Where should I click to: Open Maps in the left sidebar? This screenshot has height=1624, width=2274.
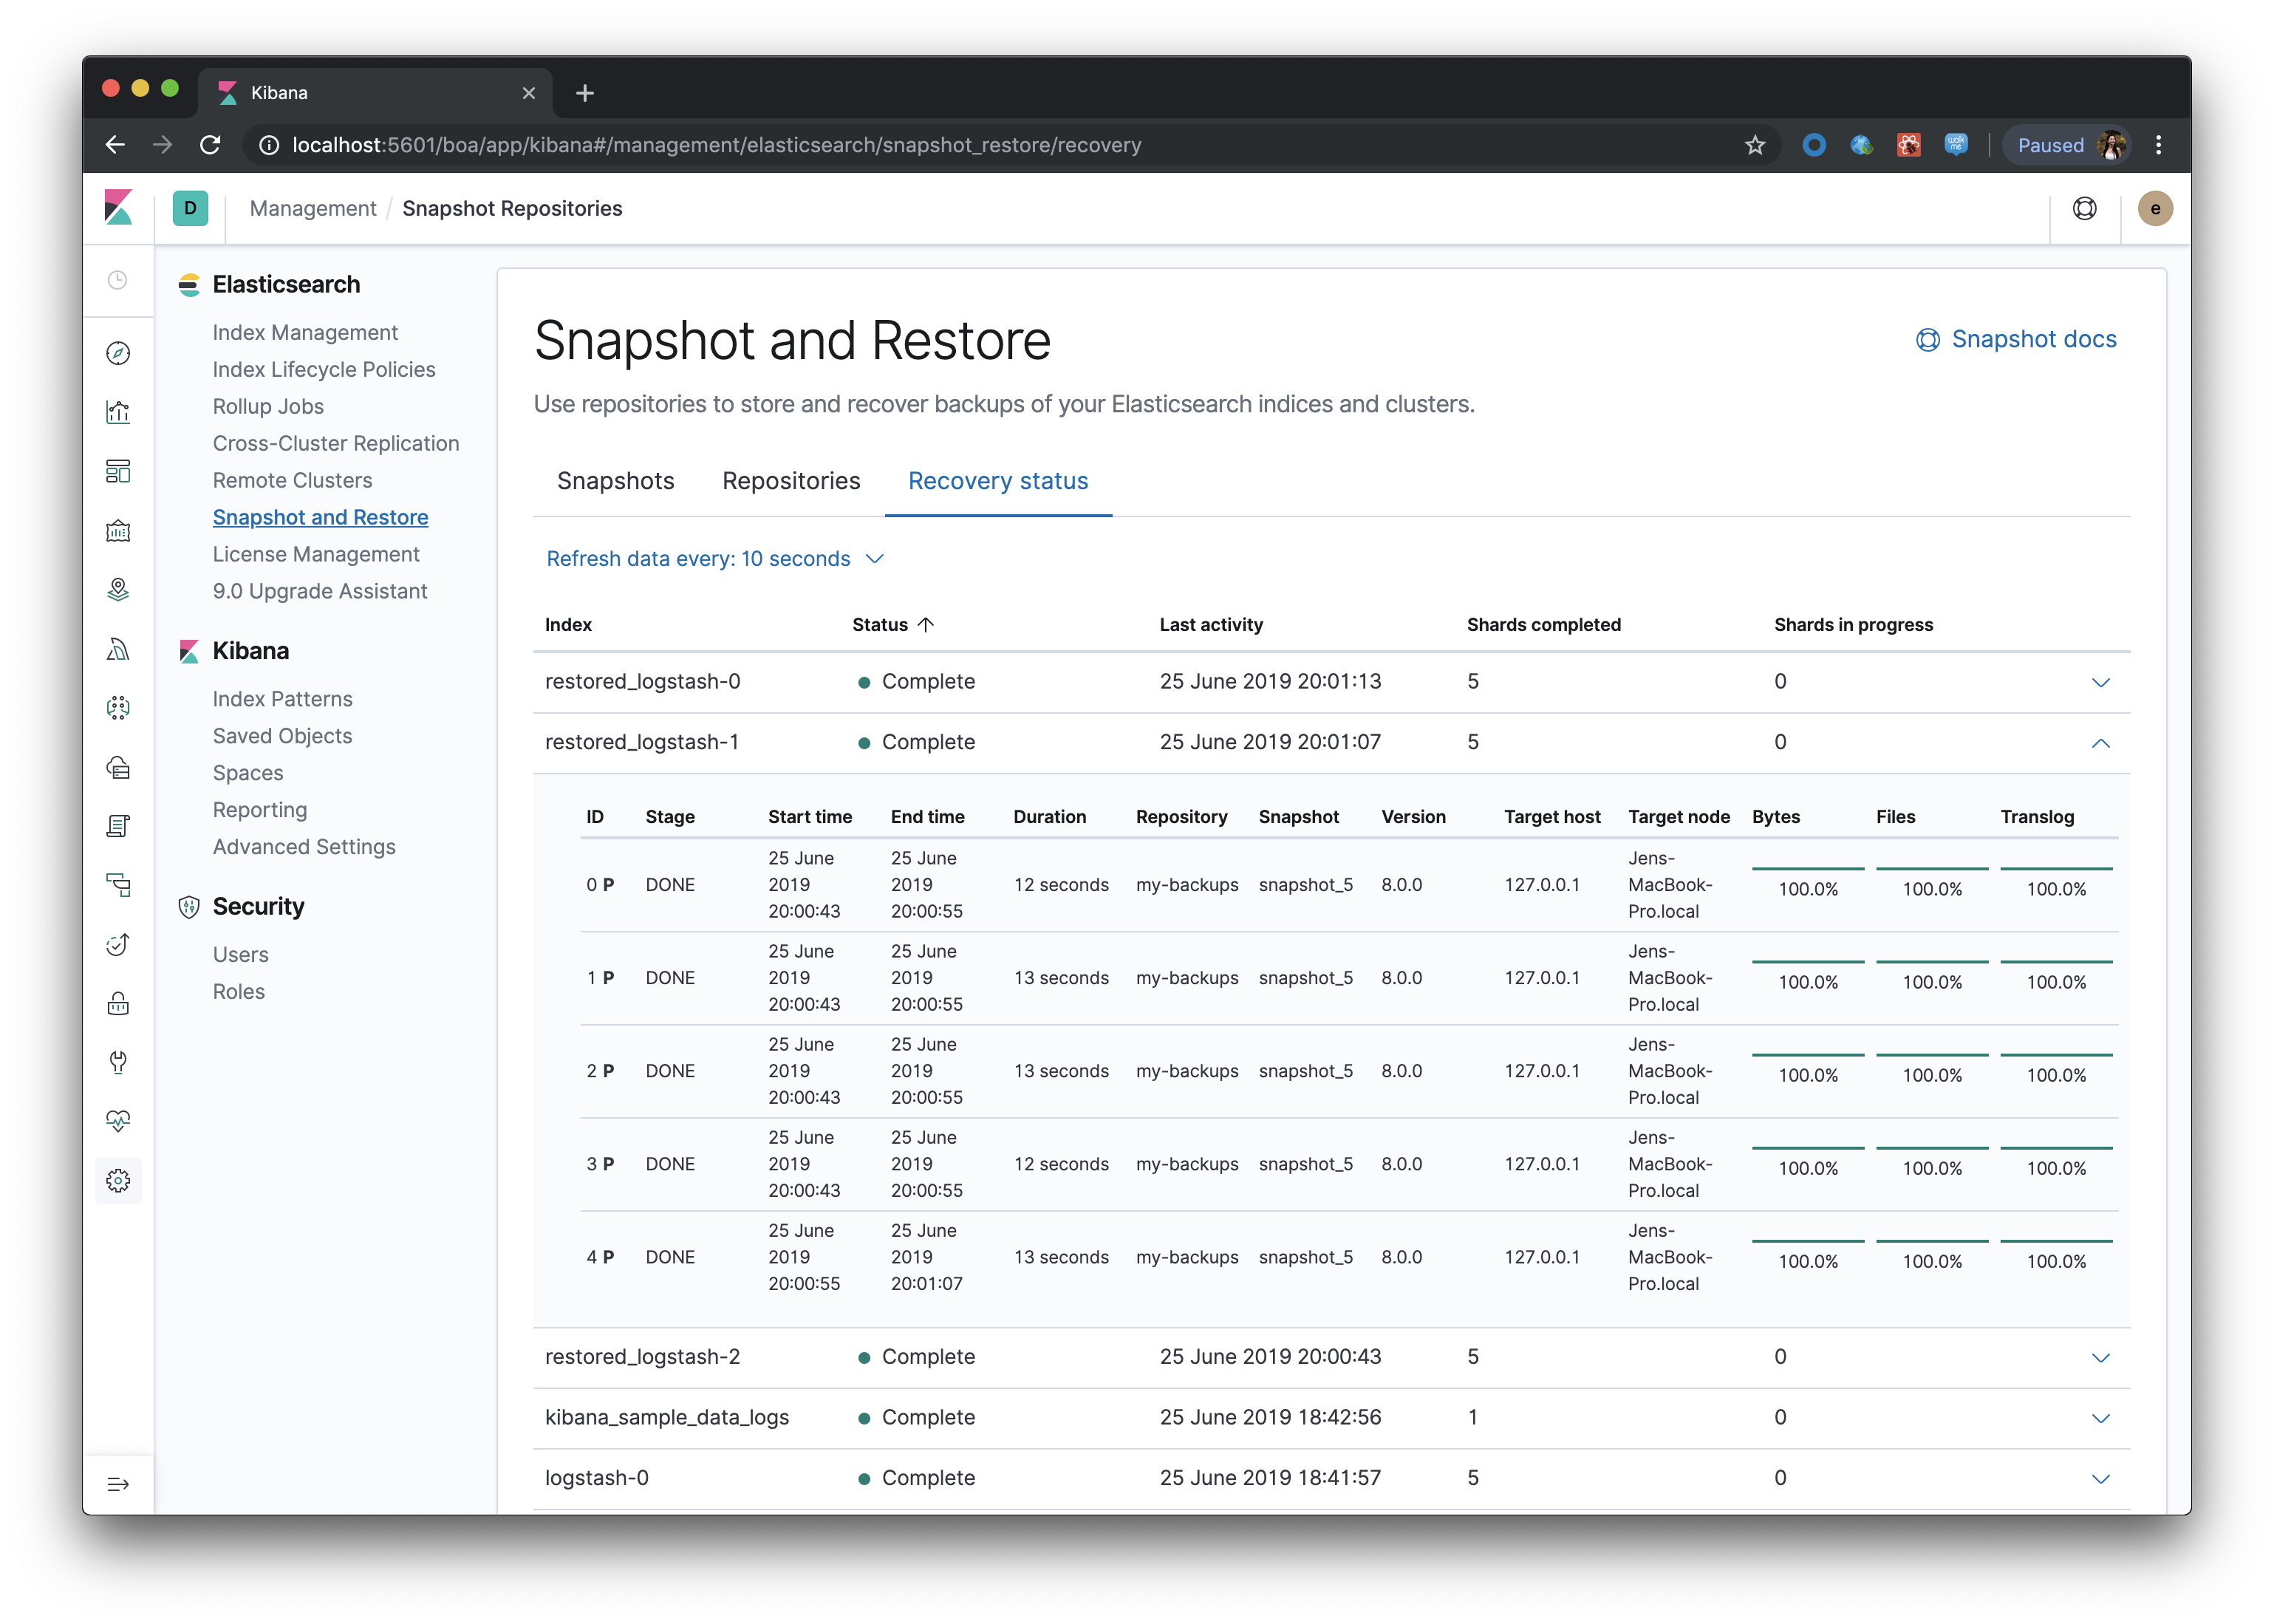coord(118,589)
